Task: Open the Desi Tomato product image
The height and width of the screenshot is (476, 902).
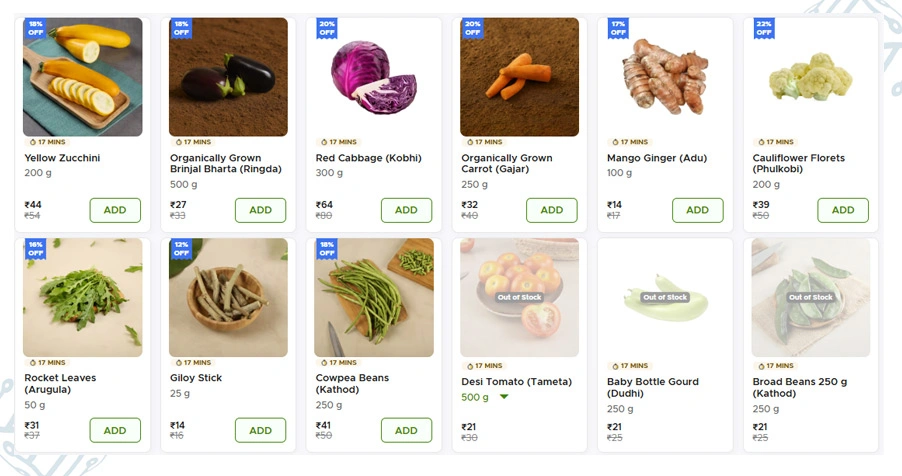Action: pos(519,298)
